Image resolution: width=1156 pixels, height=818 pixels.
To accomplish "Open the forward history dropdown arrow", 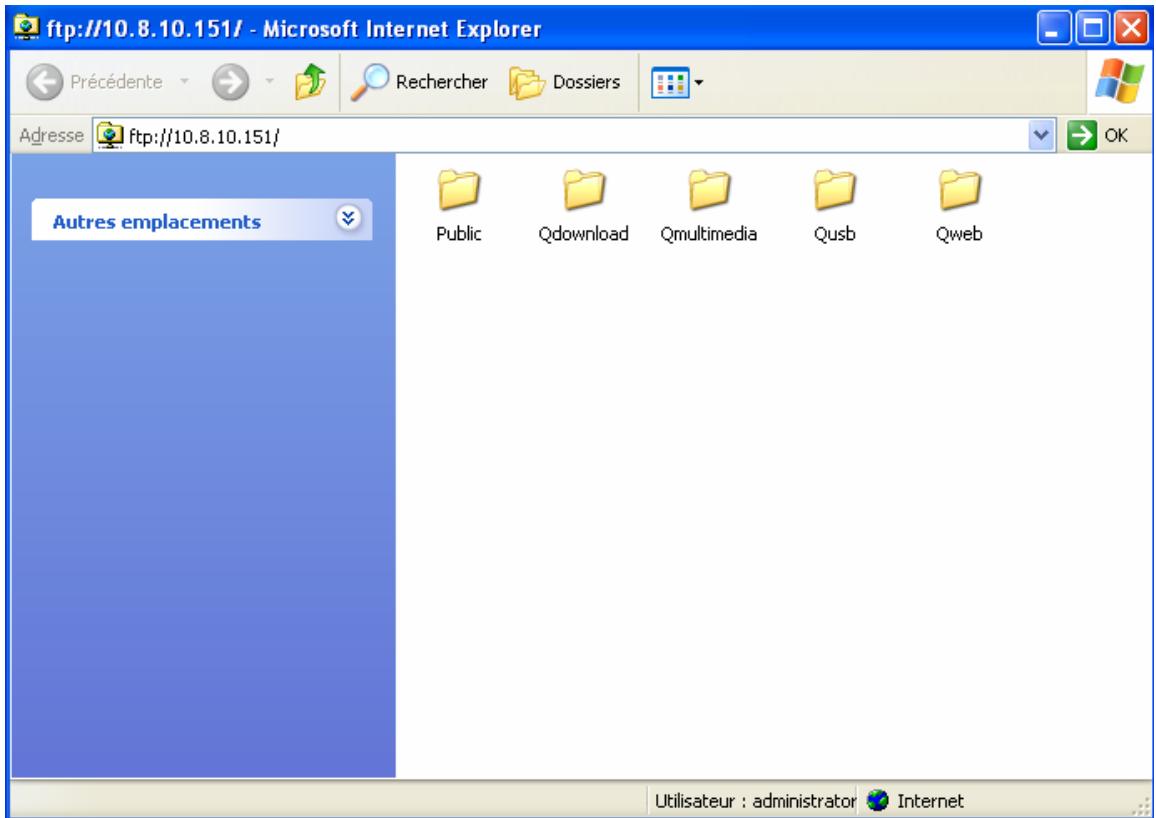I will coord(270,82).
